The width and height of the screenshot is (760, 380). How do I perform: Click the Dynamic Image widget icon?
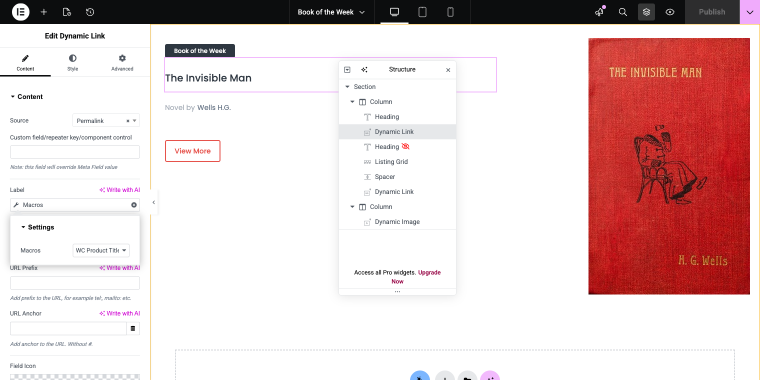pyautogui.click(x=367, y=222)
